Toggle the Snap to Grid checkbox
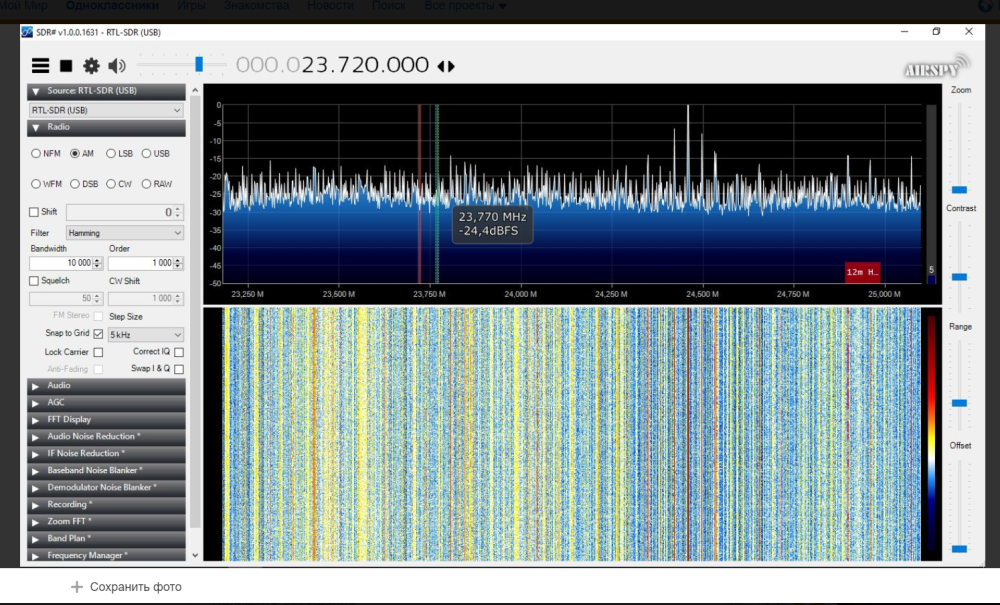 pos(98,334)
